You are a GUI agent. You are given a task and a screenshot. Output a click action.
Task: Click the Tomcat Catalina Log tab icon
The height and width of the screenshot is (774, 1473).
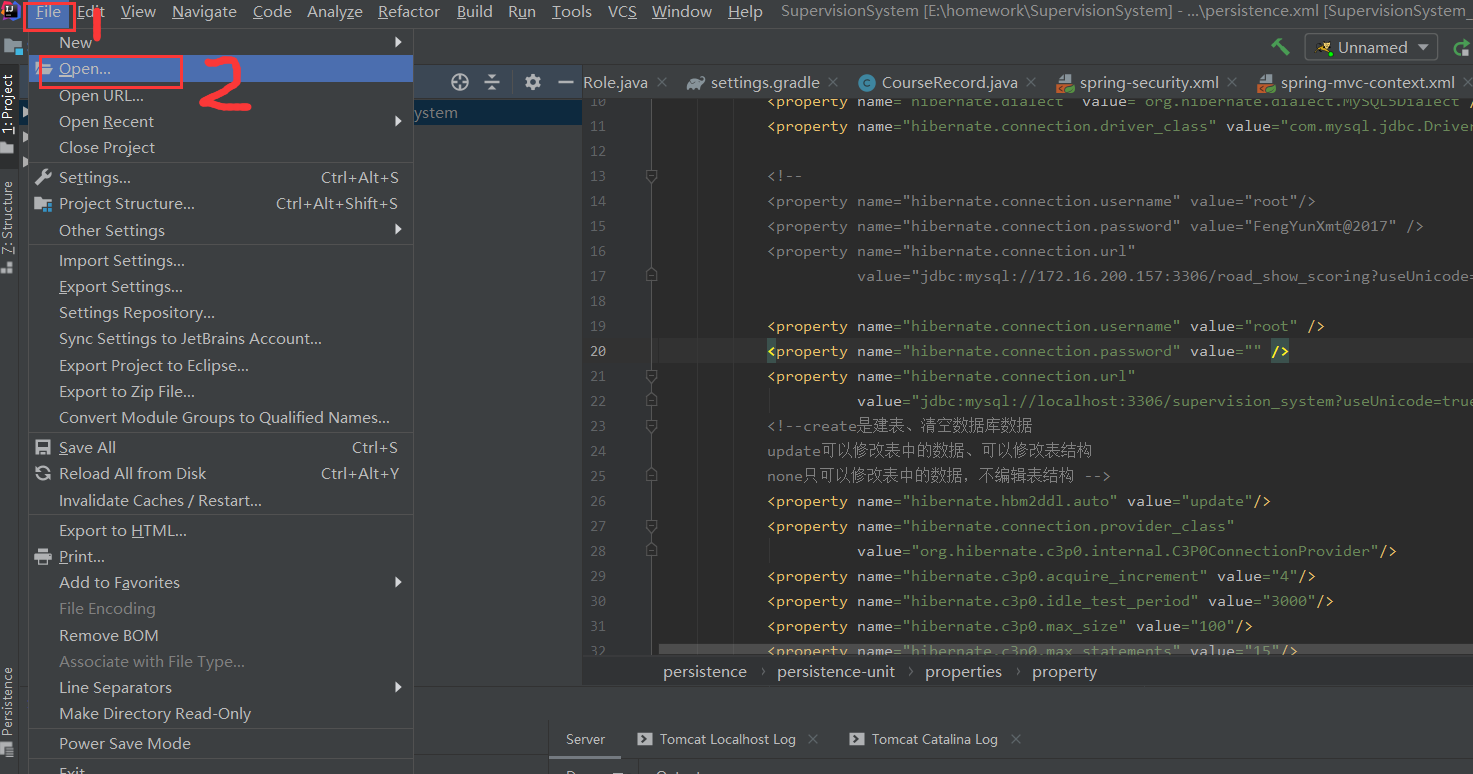pyautogui.click(x=857, y=739)
